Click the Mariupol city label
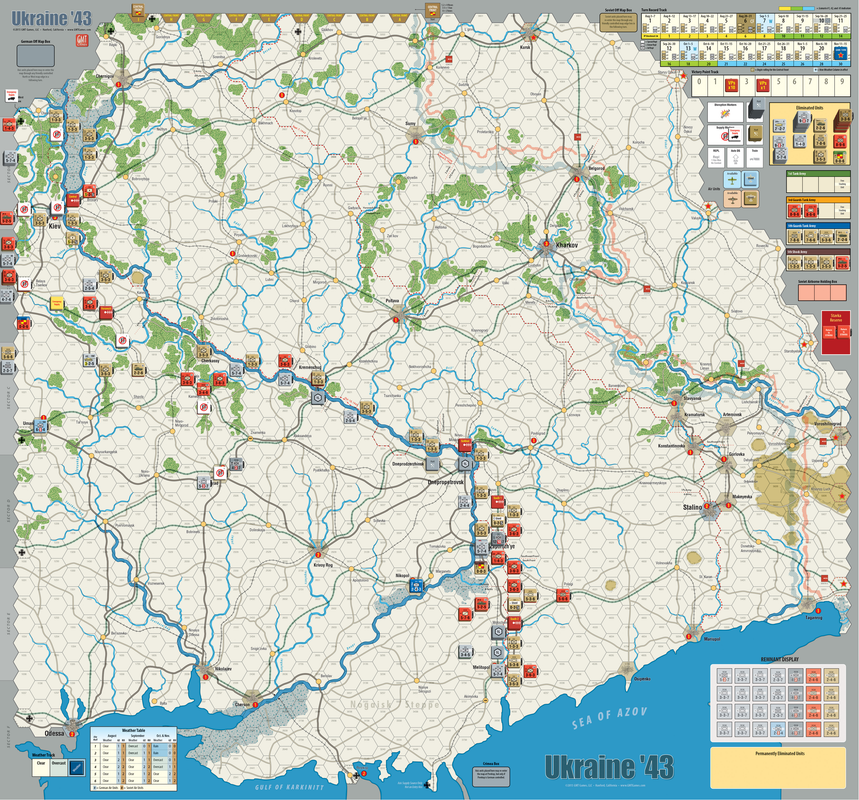Screen dimensions: 859x800 tap(711, 639)
